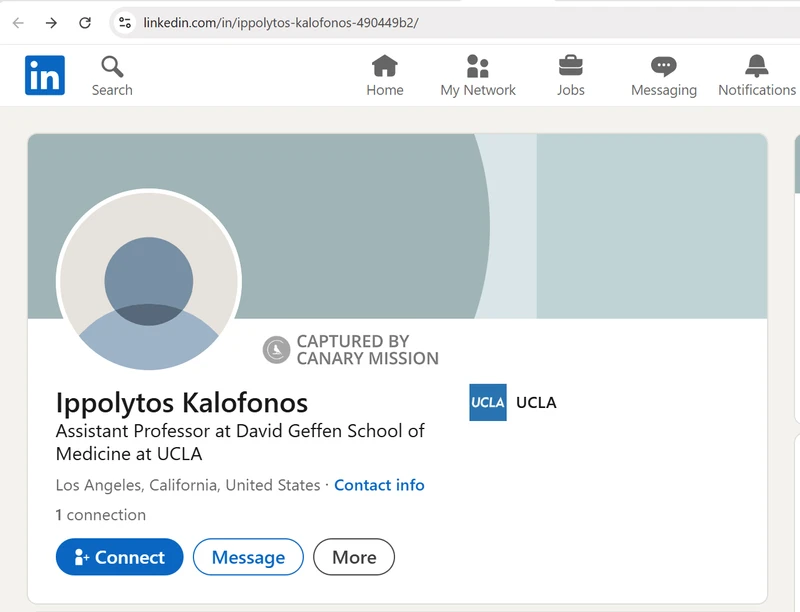Click the name Ippolytos Kalofonos

pyautogui.click(x=182, y=402)
